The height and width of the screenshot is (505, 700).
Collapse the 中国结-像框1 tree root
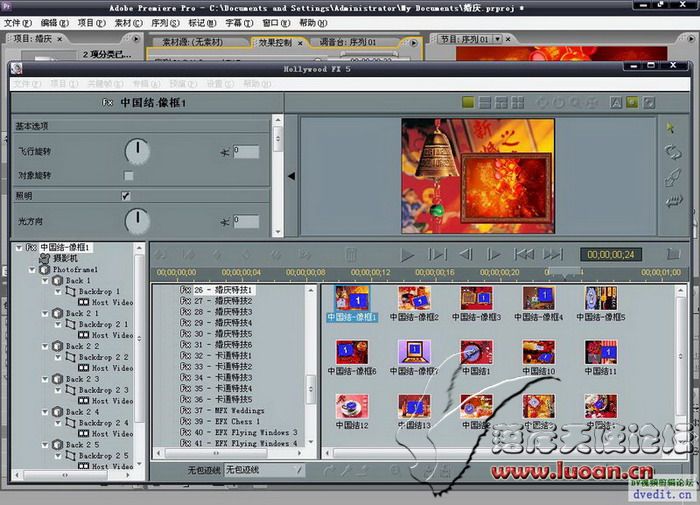[x=19, y=247]
